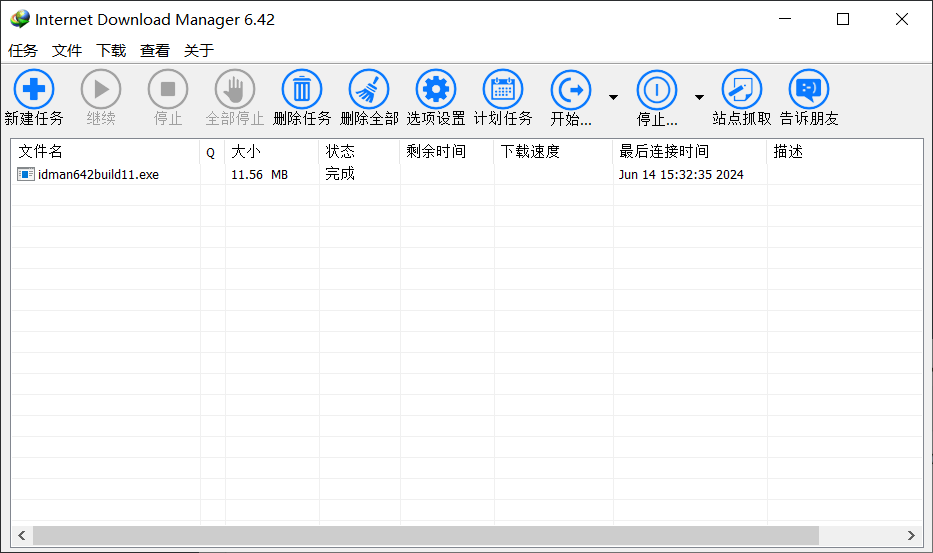Open 选项设置 gear icon
This screenshot has width=933, height=553.
pos(435,90)
